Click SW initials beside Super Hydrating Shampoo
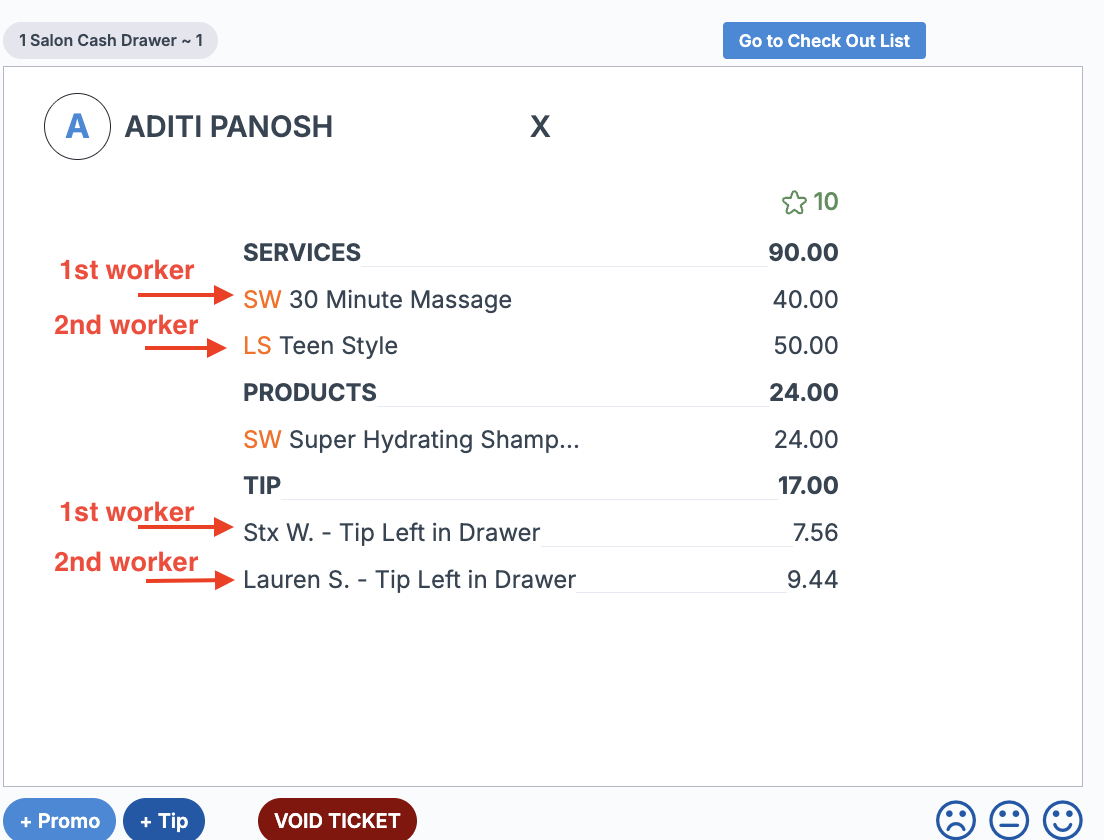The image size is (1104, 840). tap(262, 440)
